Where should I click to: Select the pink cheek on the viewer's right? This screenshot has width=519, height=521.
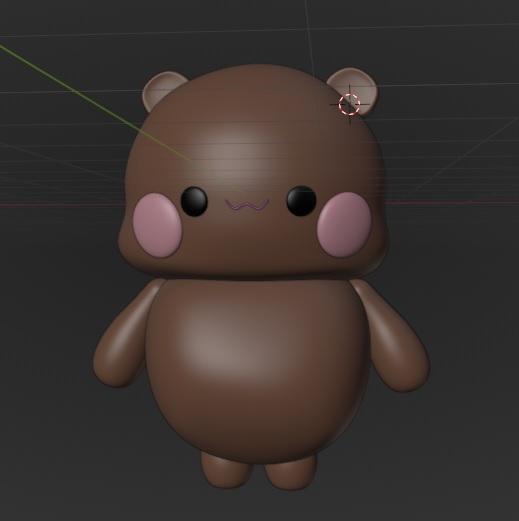345,224
